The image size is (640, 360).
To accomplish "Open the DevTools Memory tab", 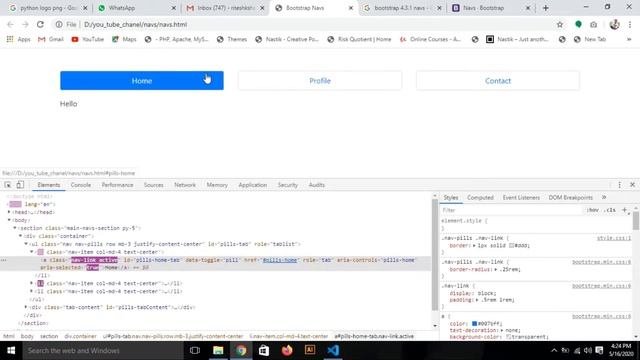I will [x=217, y=185].
